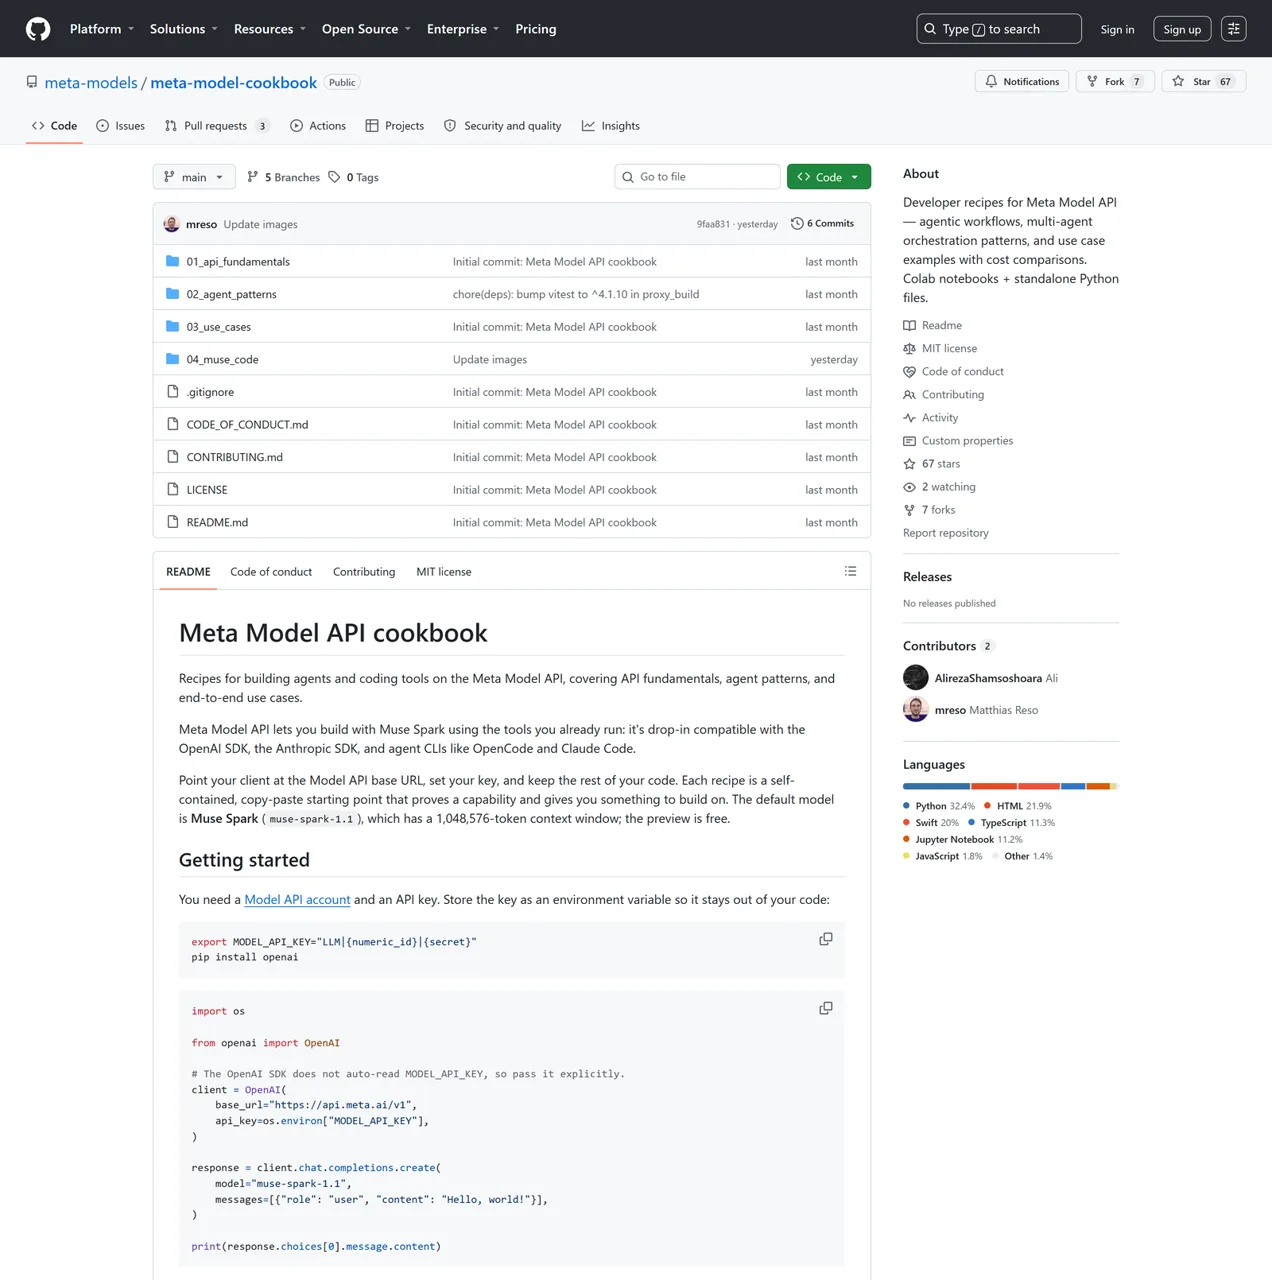The width and height of the screenshot is (1272, 1280).
Task: Switch to the Projects tab
Action: click(x=395, y=126)
